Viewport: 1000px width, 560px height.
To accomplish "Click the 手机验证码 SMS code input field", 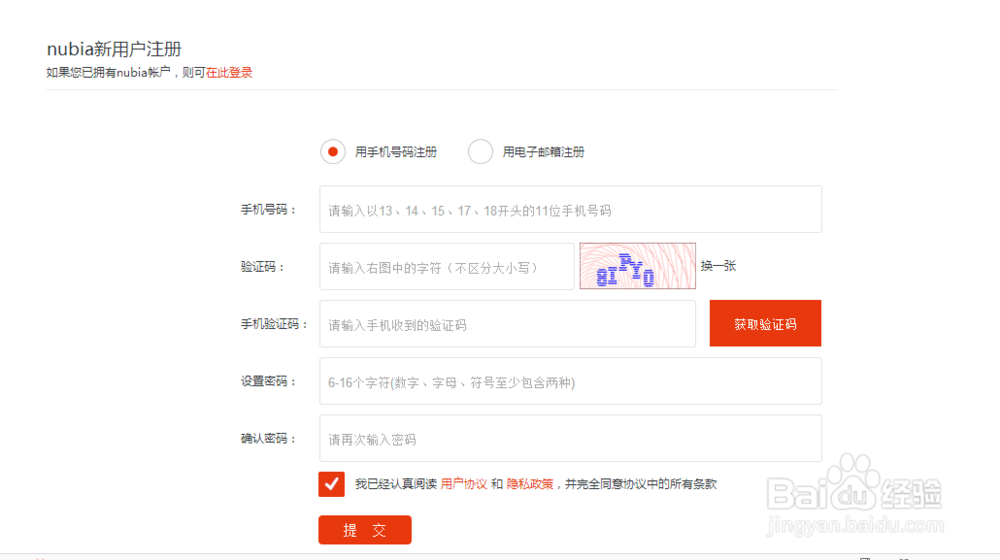I will click(x=507, y=324).
